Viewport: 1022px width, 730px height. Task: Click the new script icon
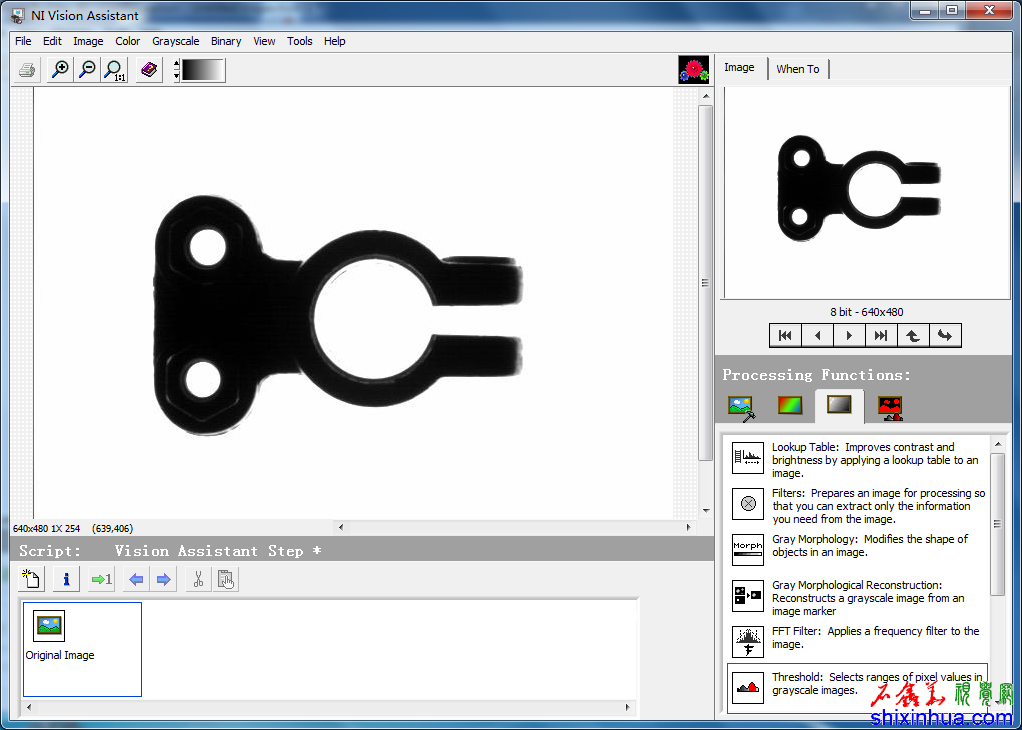pos(32,579)
